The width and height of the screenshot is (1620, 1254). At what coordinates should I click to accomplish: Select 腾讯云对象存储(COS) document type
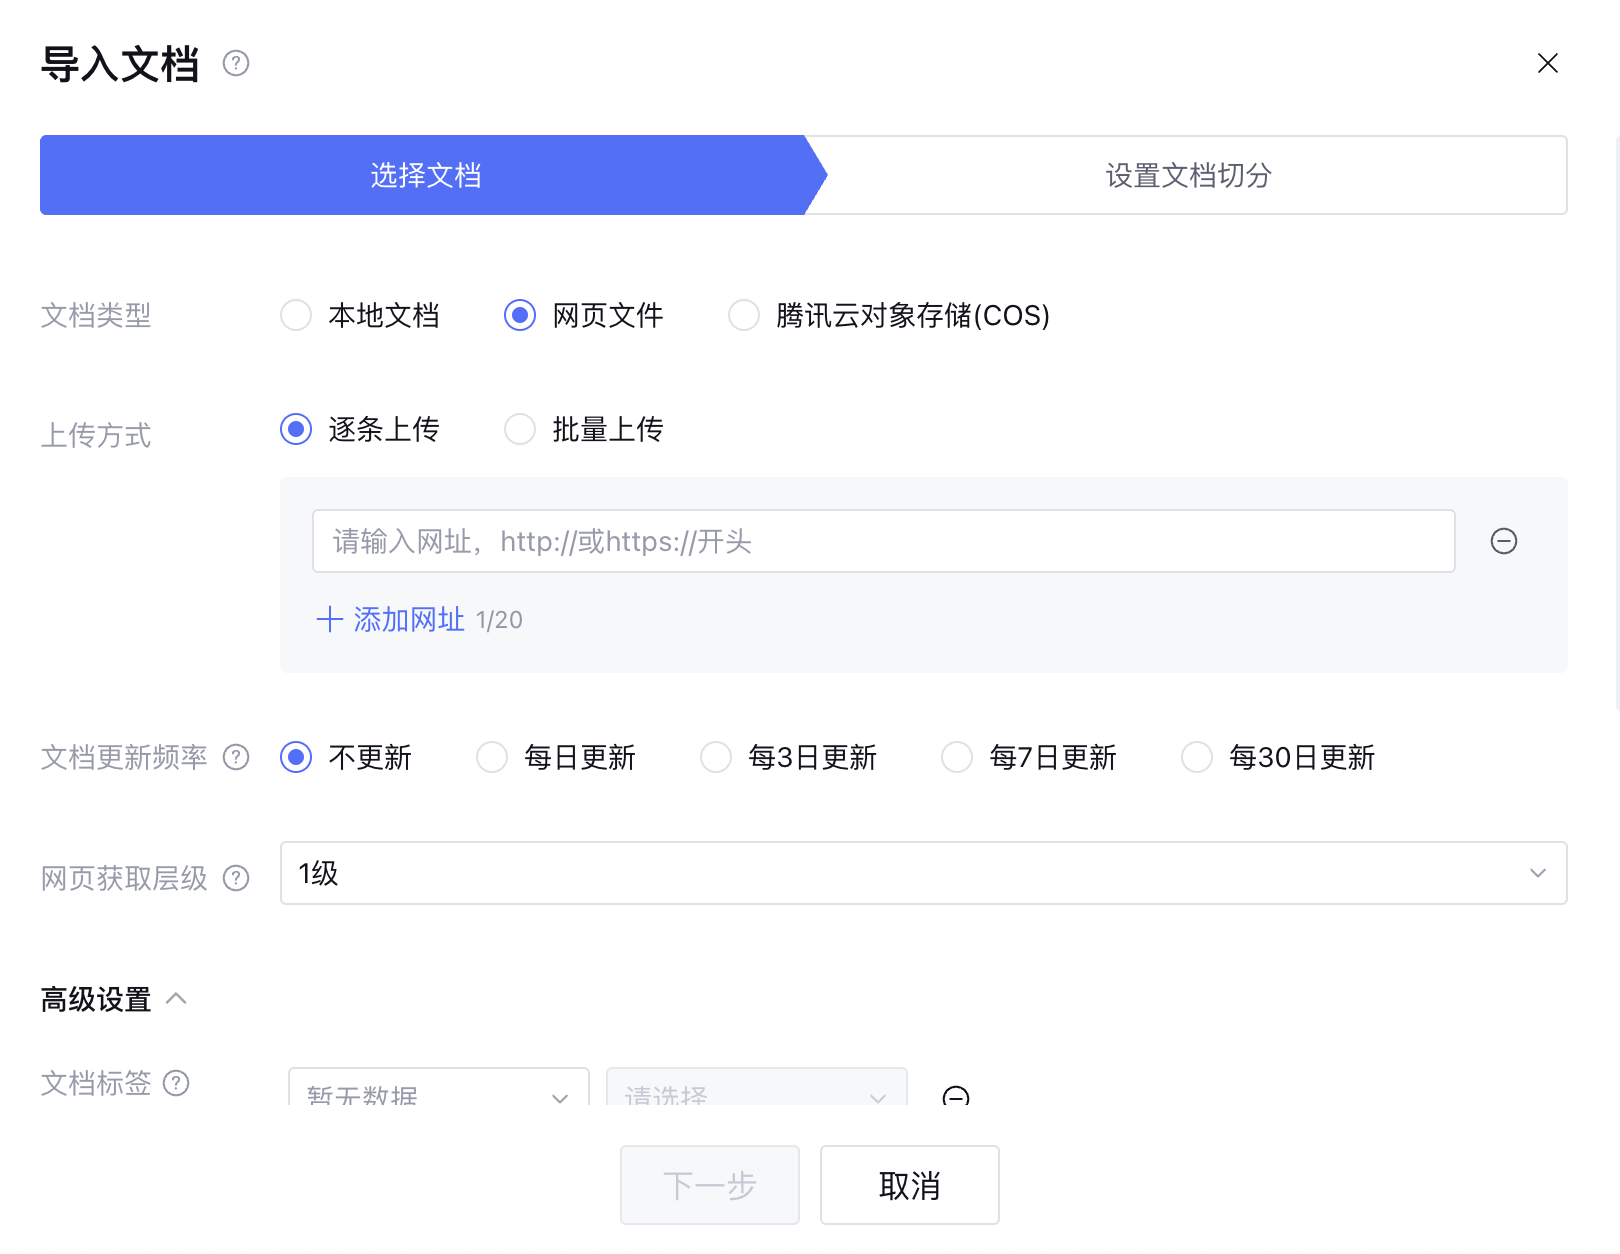coord(744,316)
